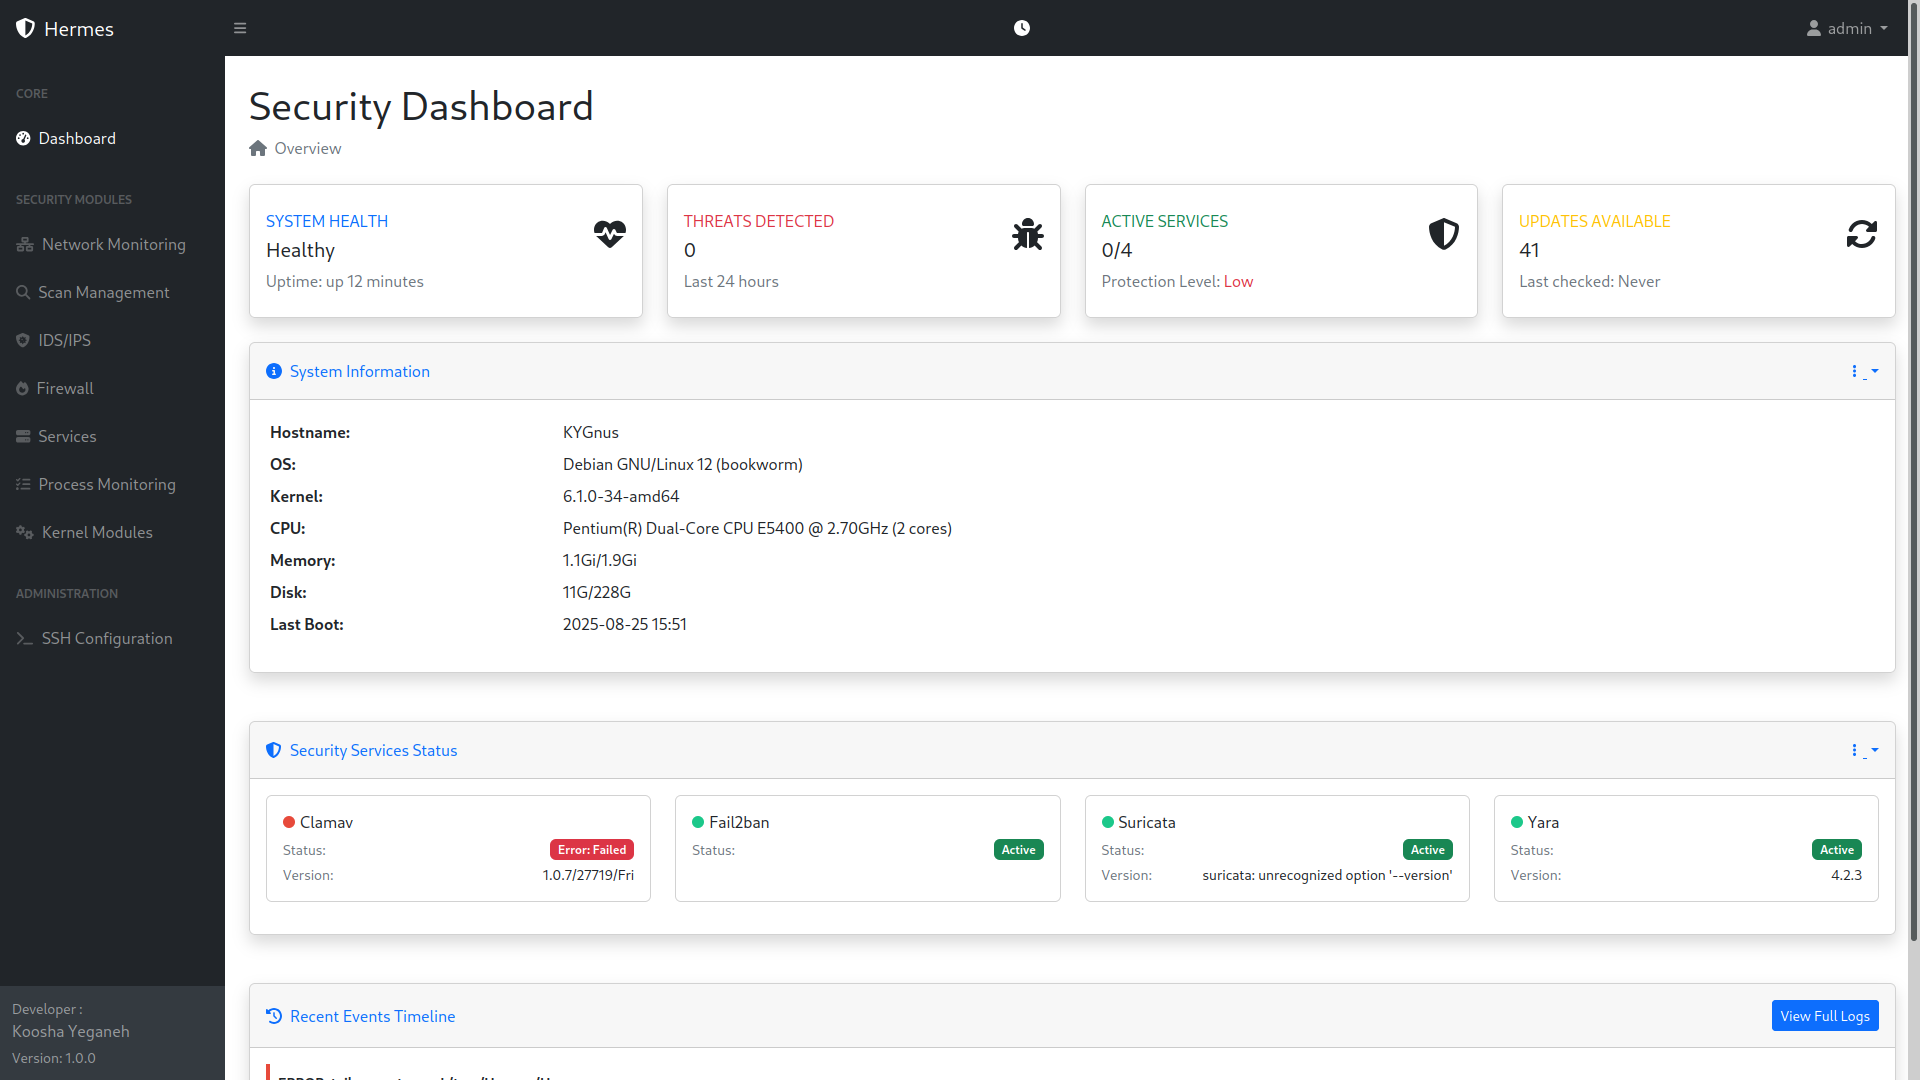Viewport: 1920px width, 1080px height.
Task: Click the Updates Available refresh icon
Action: click(1861, 234)
